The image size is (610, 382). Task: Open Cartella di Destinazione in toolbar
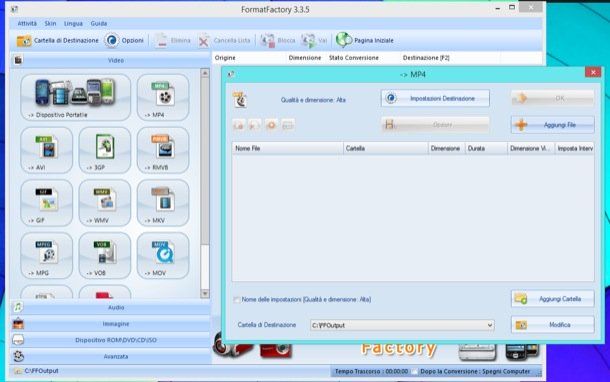click(58, 40)
